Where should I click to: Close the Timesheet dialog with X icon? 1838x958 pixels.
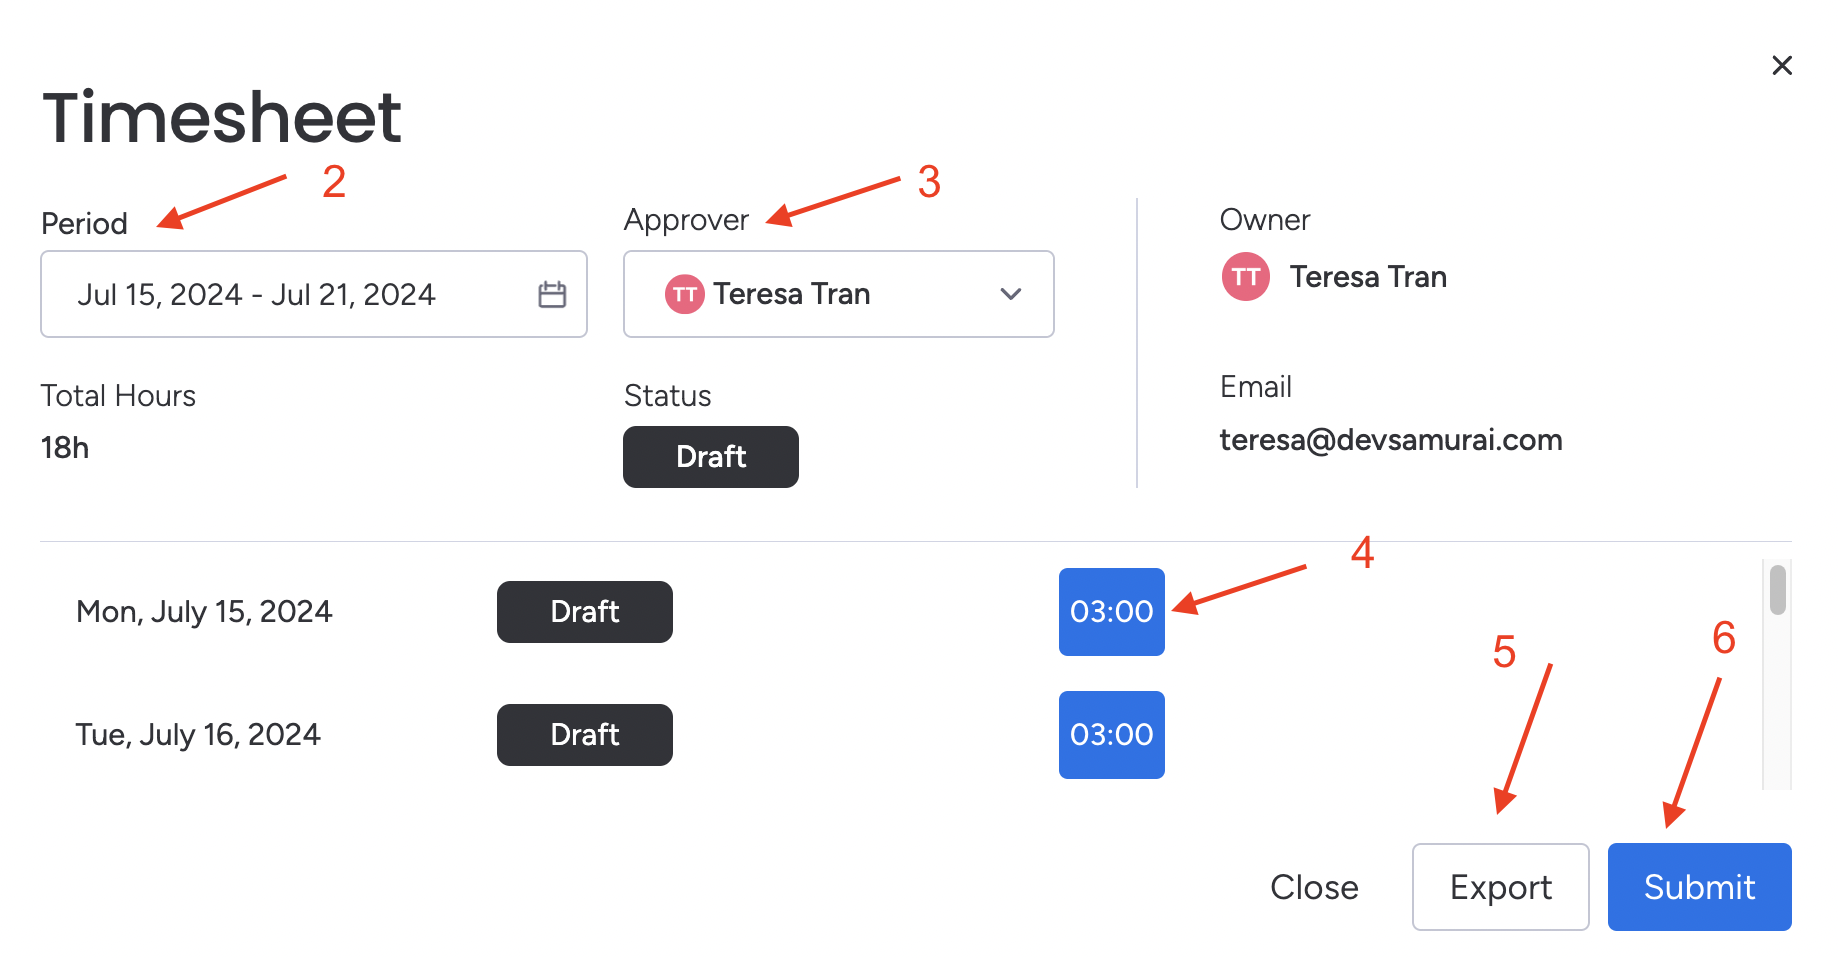(1781, 66)
